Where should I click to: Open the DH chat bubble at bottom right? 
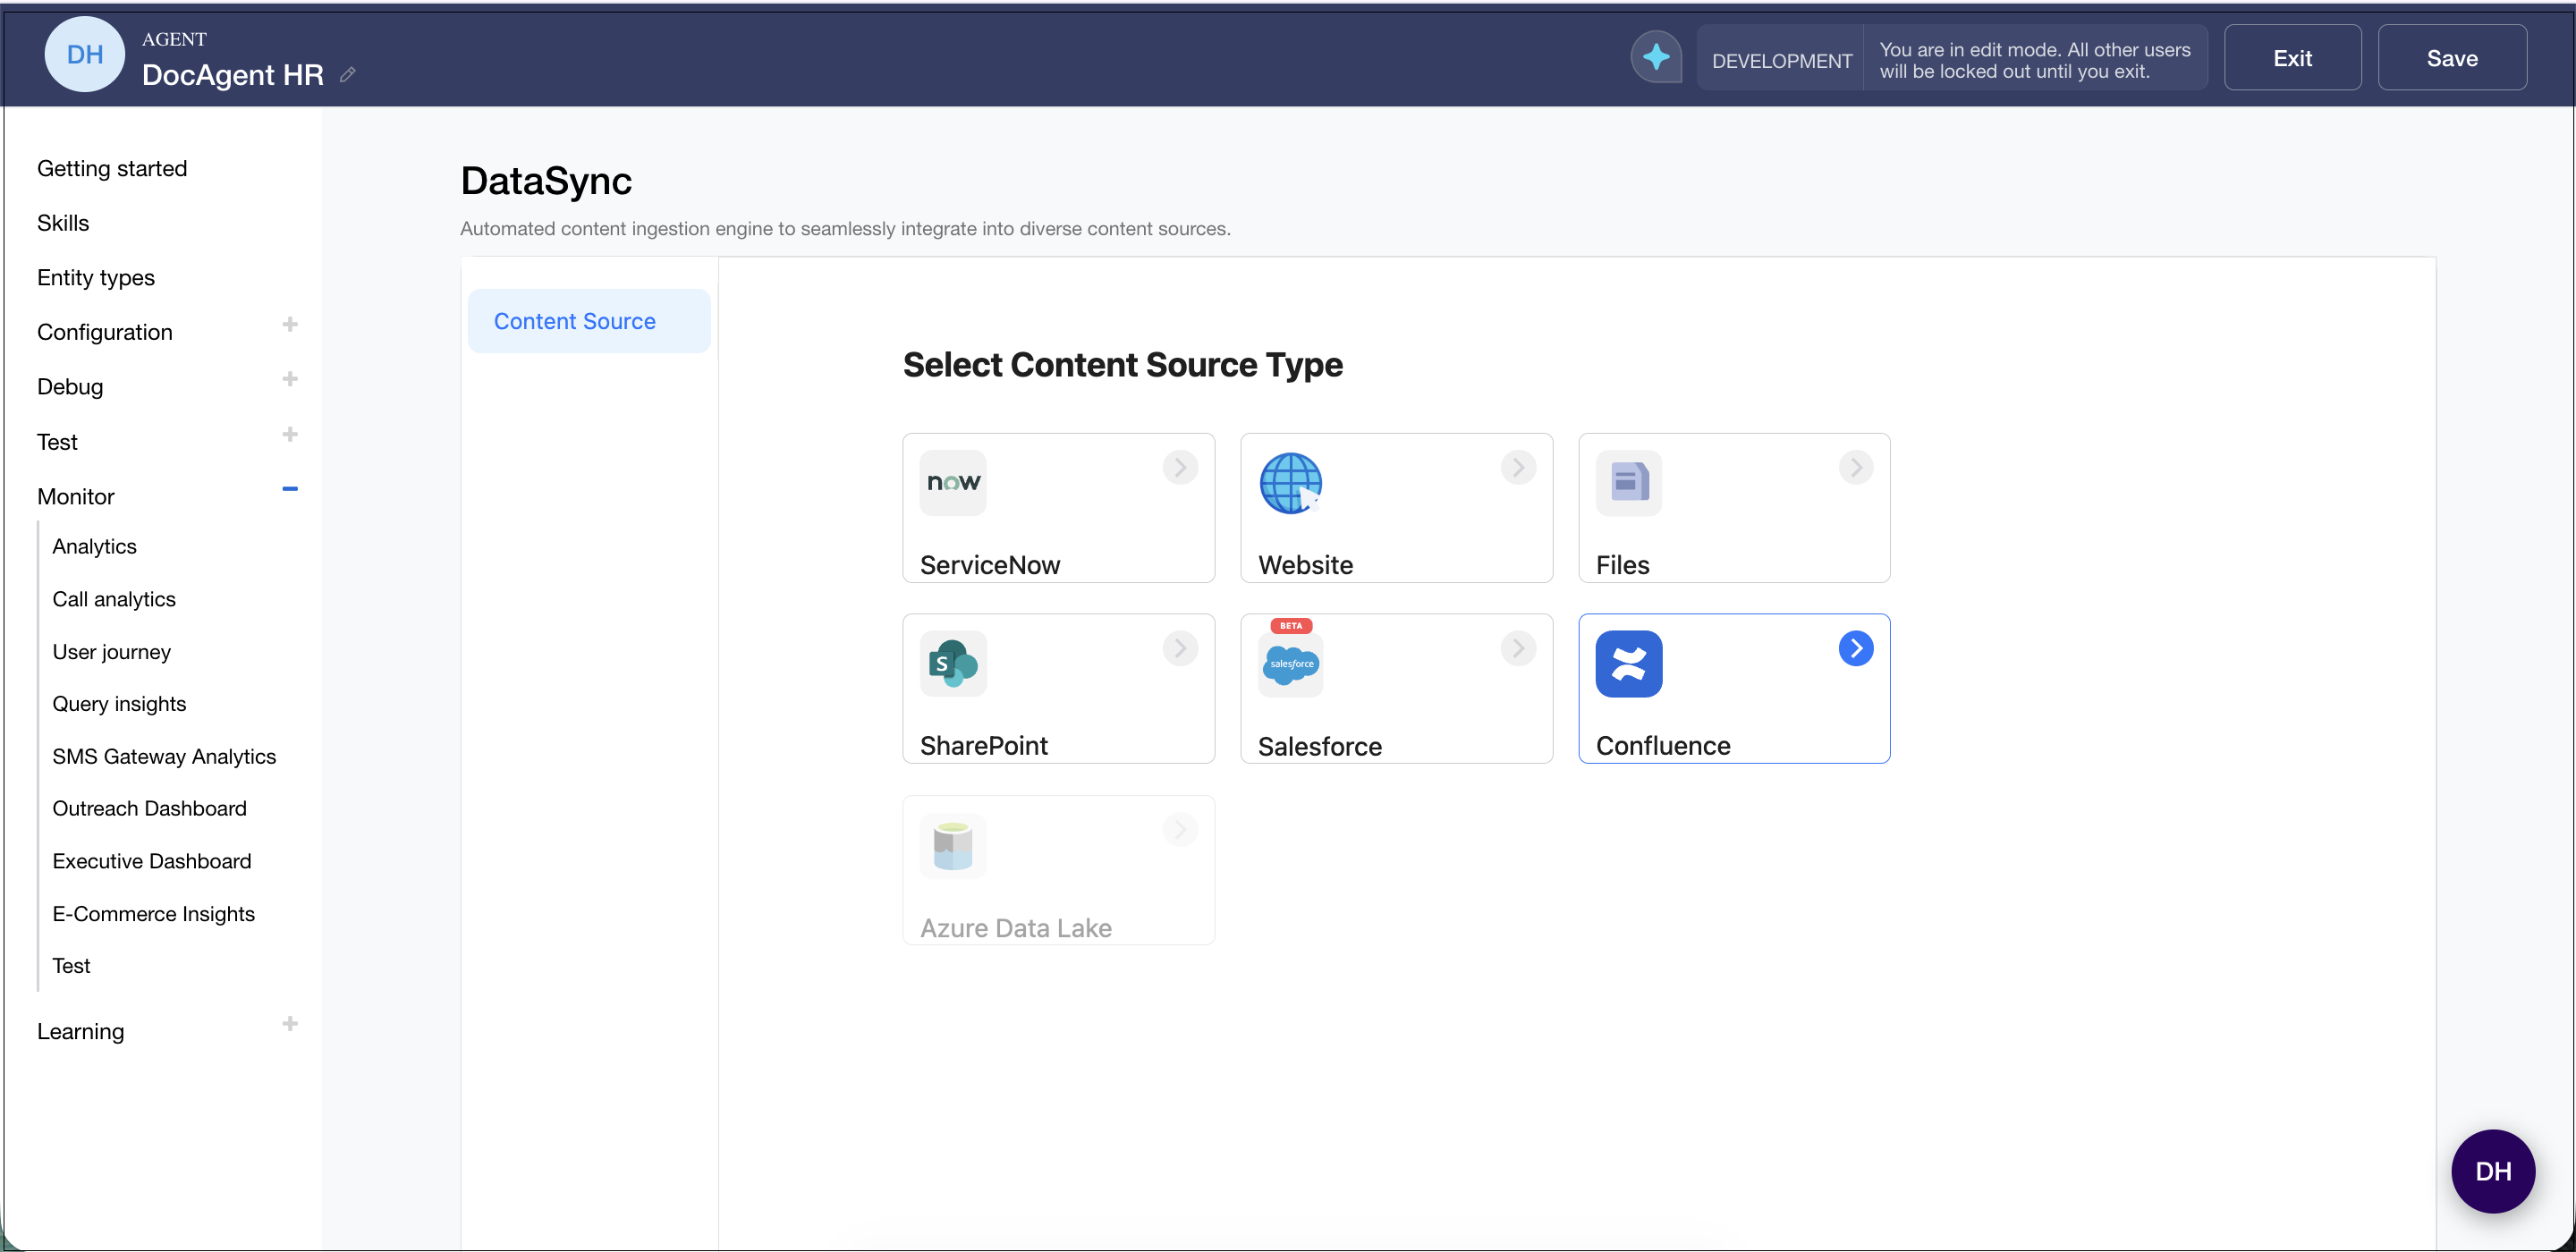point(2492,1171)
